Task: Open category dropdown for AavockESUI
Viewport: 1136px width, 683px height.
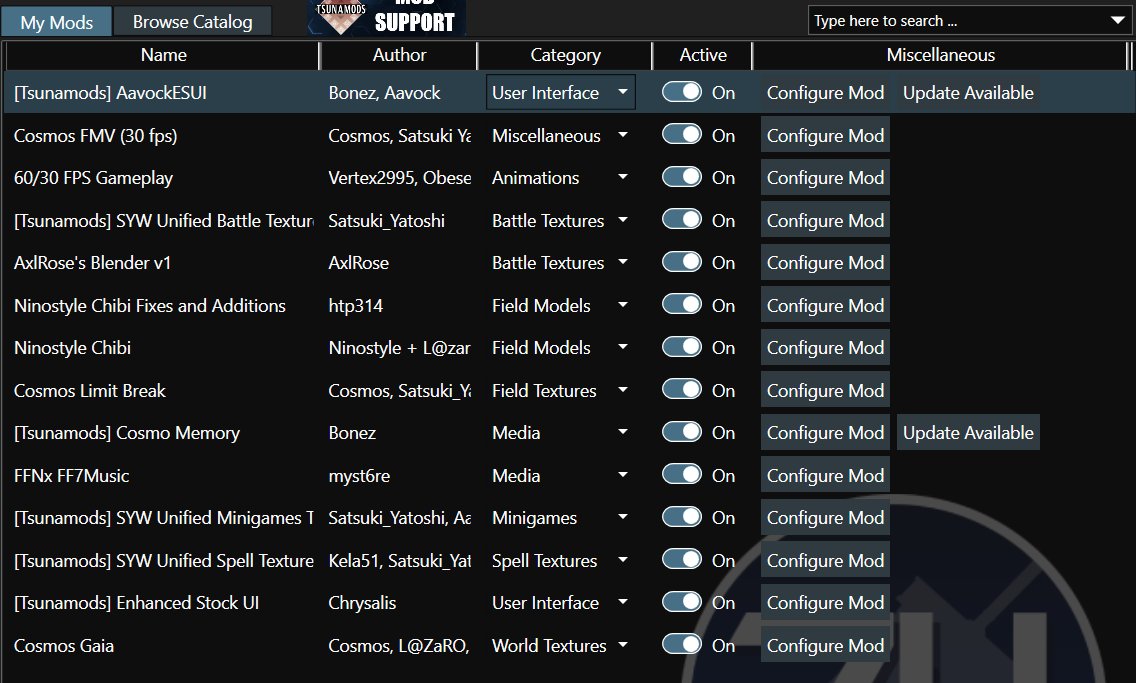Action: click(561, 92)
